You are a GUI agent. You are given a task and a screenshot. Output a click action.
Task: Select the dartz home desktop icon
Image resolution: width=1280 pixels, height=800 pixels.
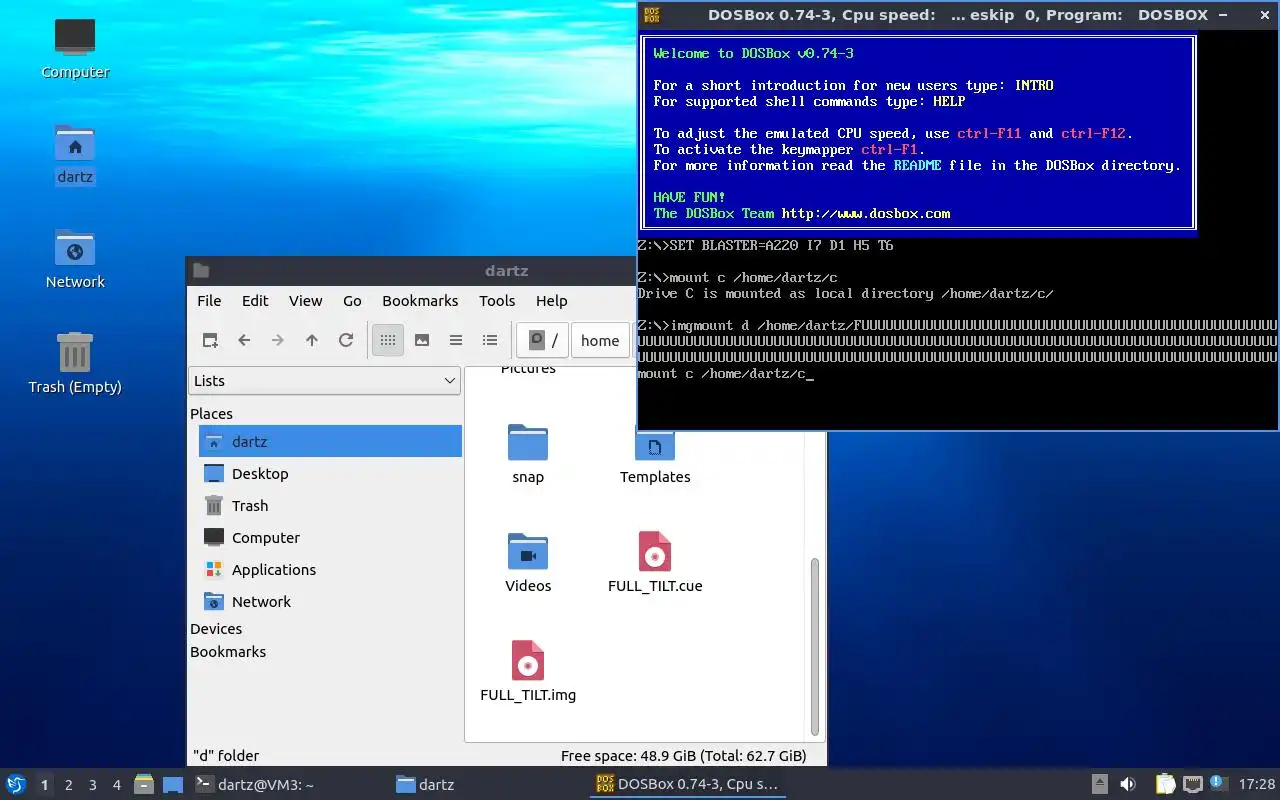pyautogui.click(x=75, y=154)
